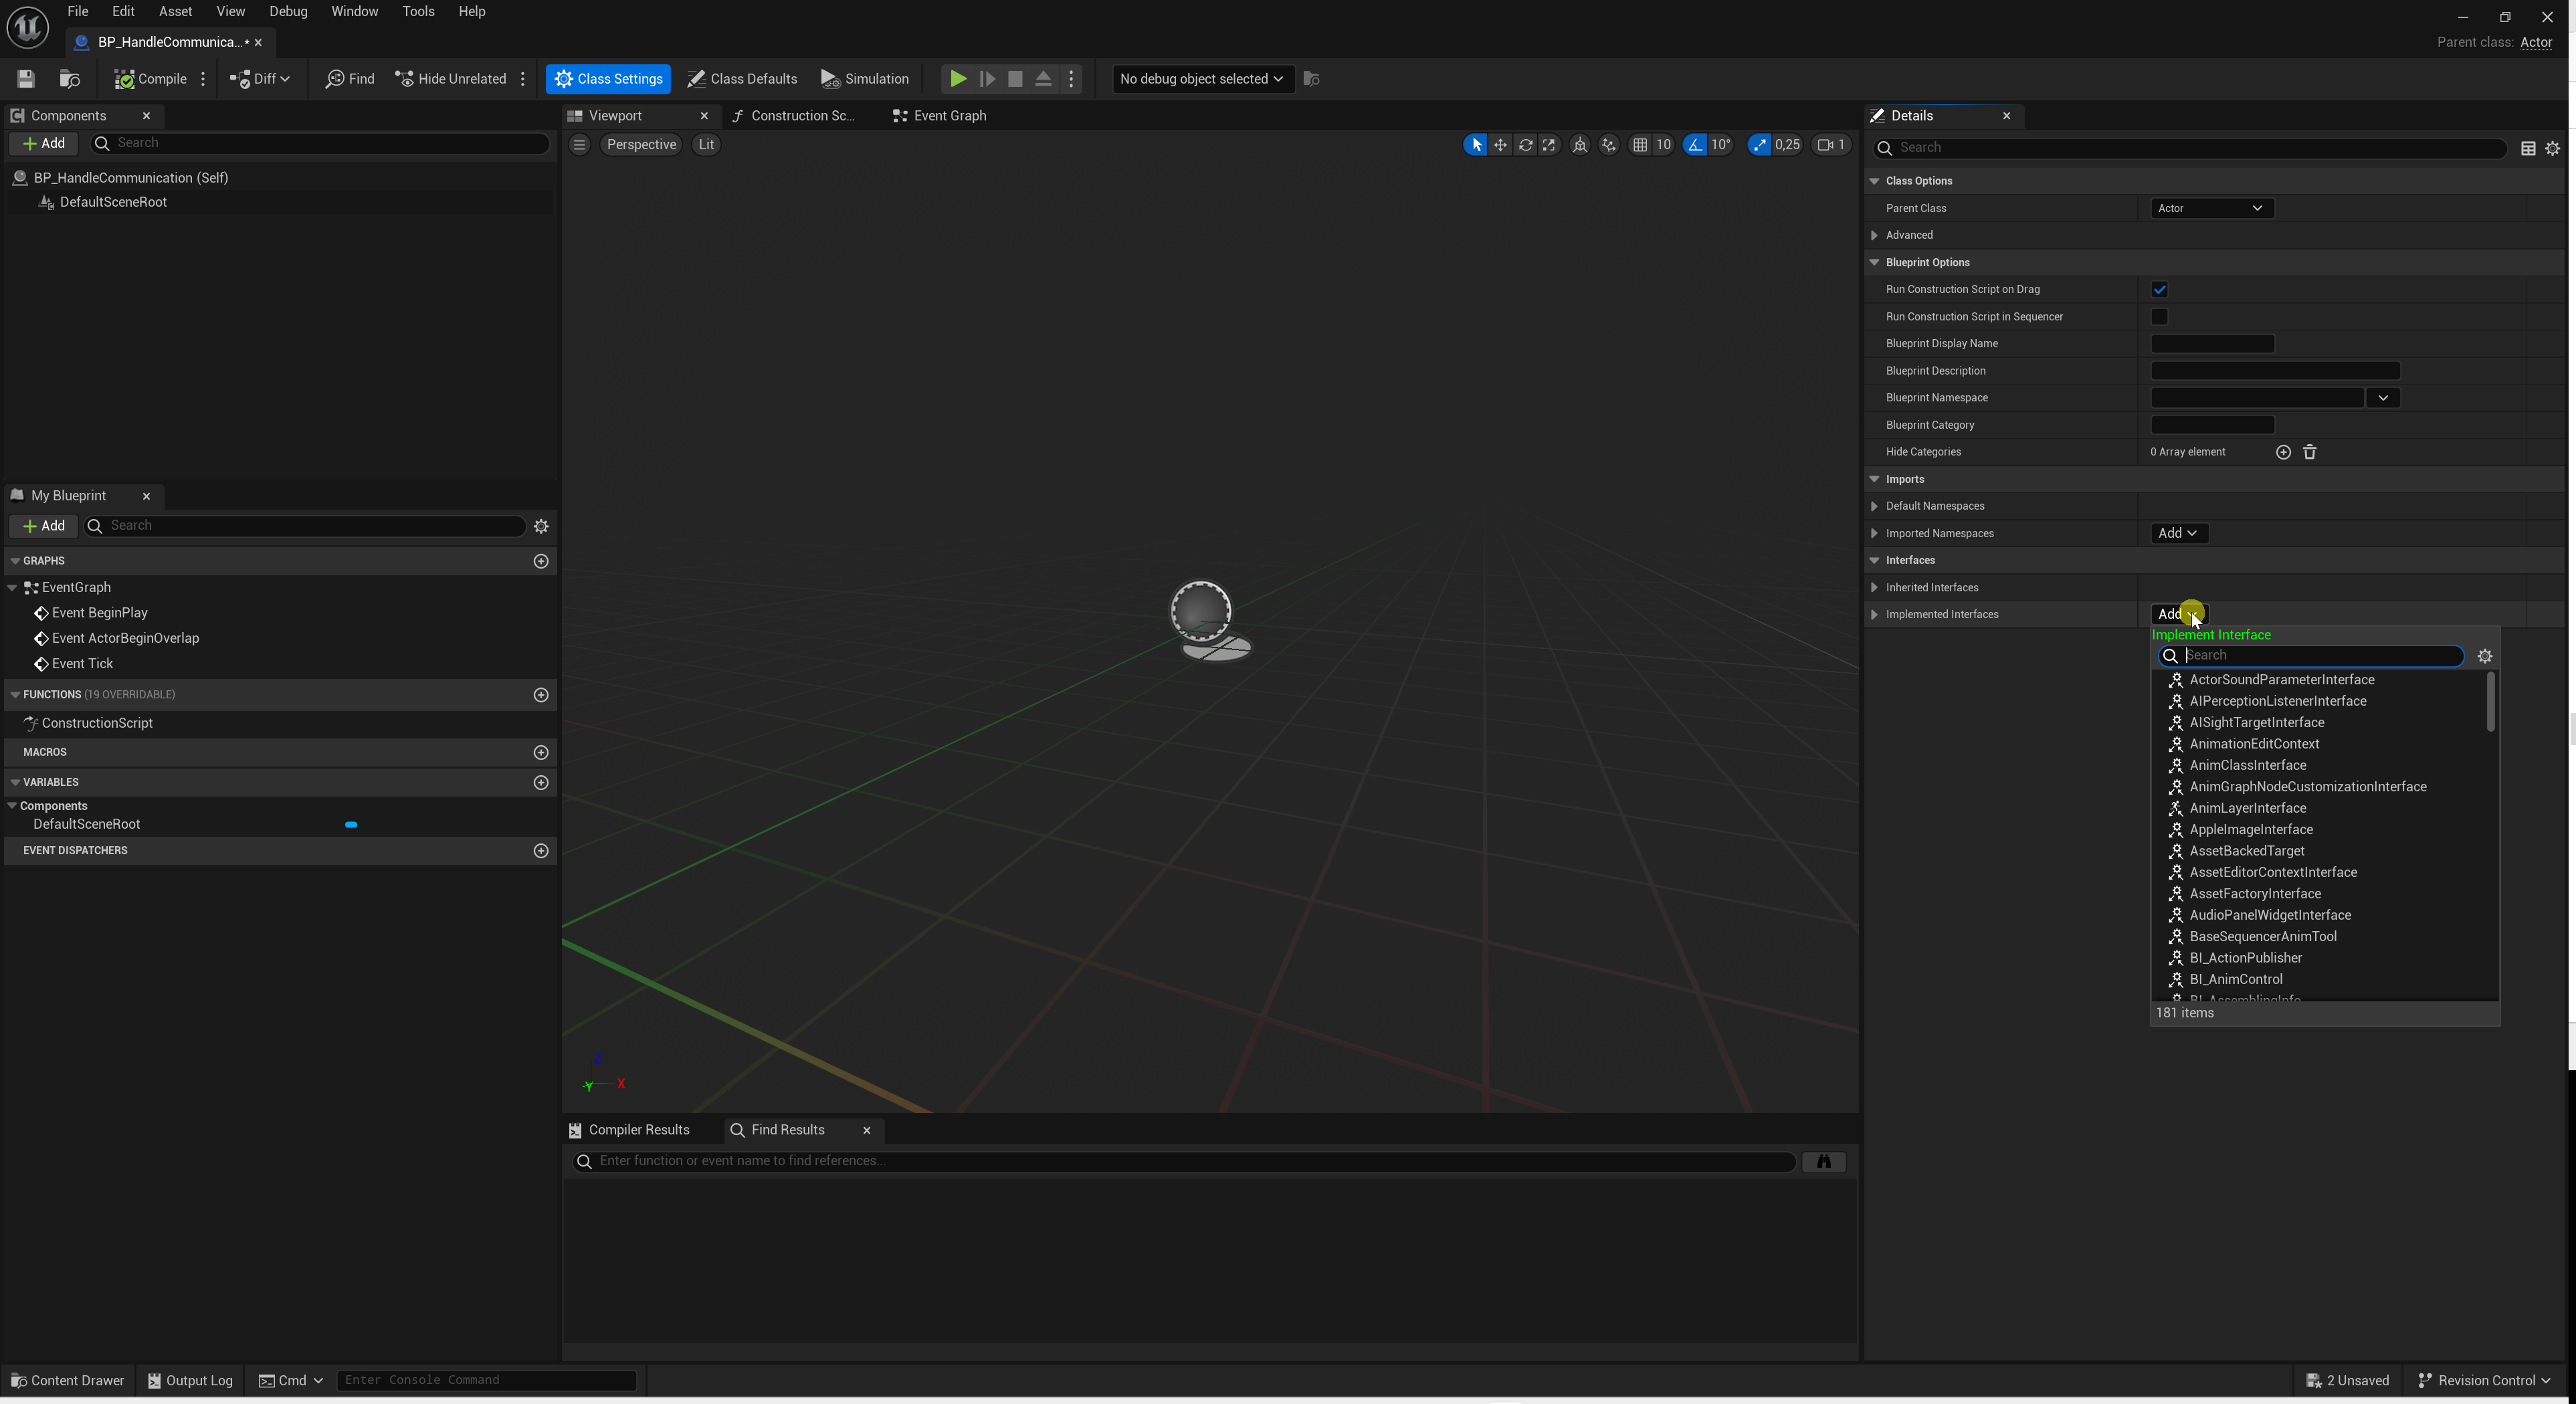Click the interface list scrollbar thumb

(x=2490, y=702)
